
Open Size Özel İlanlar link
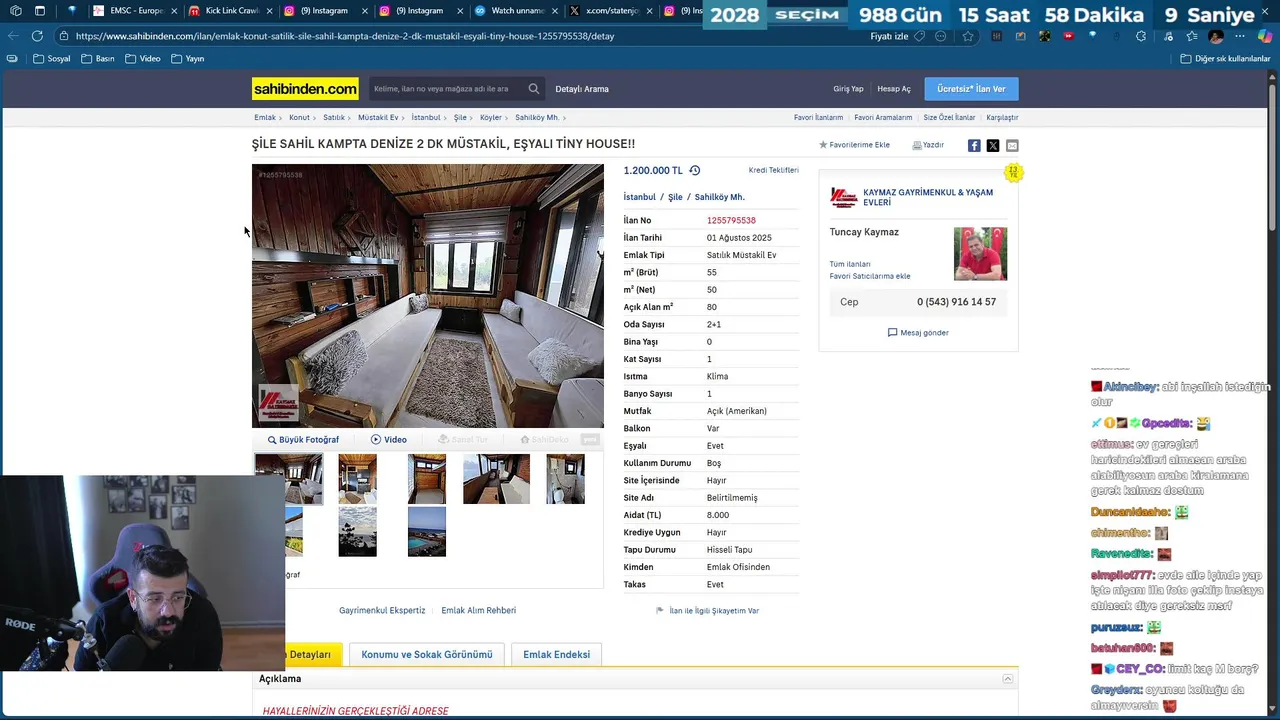click(x=949, y=118)
